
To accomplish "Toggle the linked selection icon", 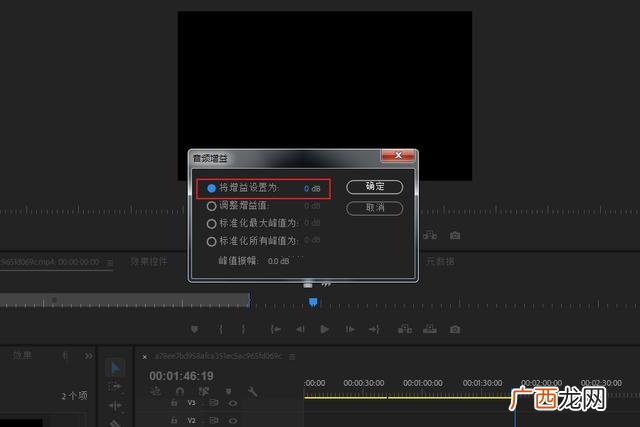I will [204, 391].
